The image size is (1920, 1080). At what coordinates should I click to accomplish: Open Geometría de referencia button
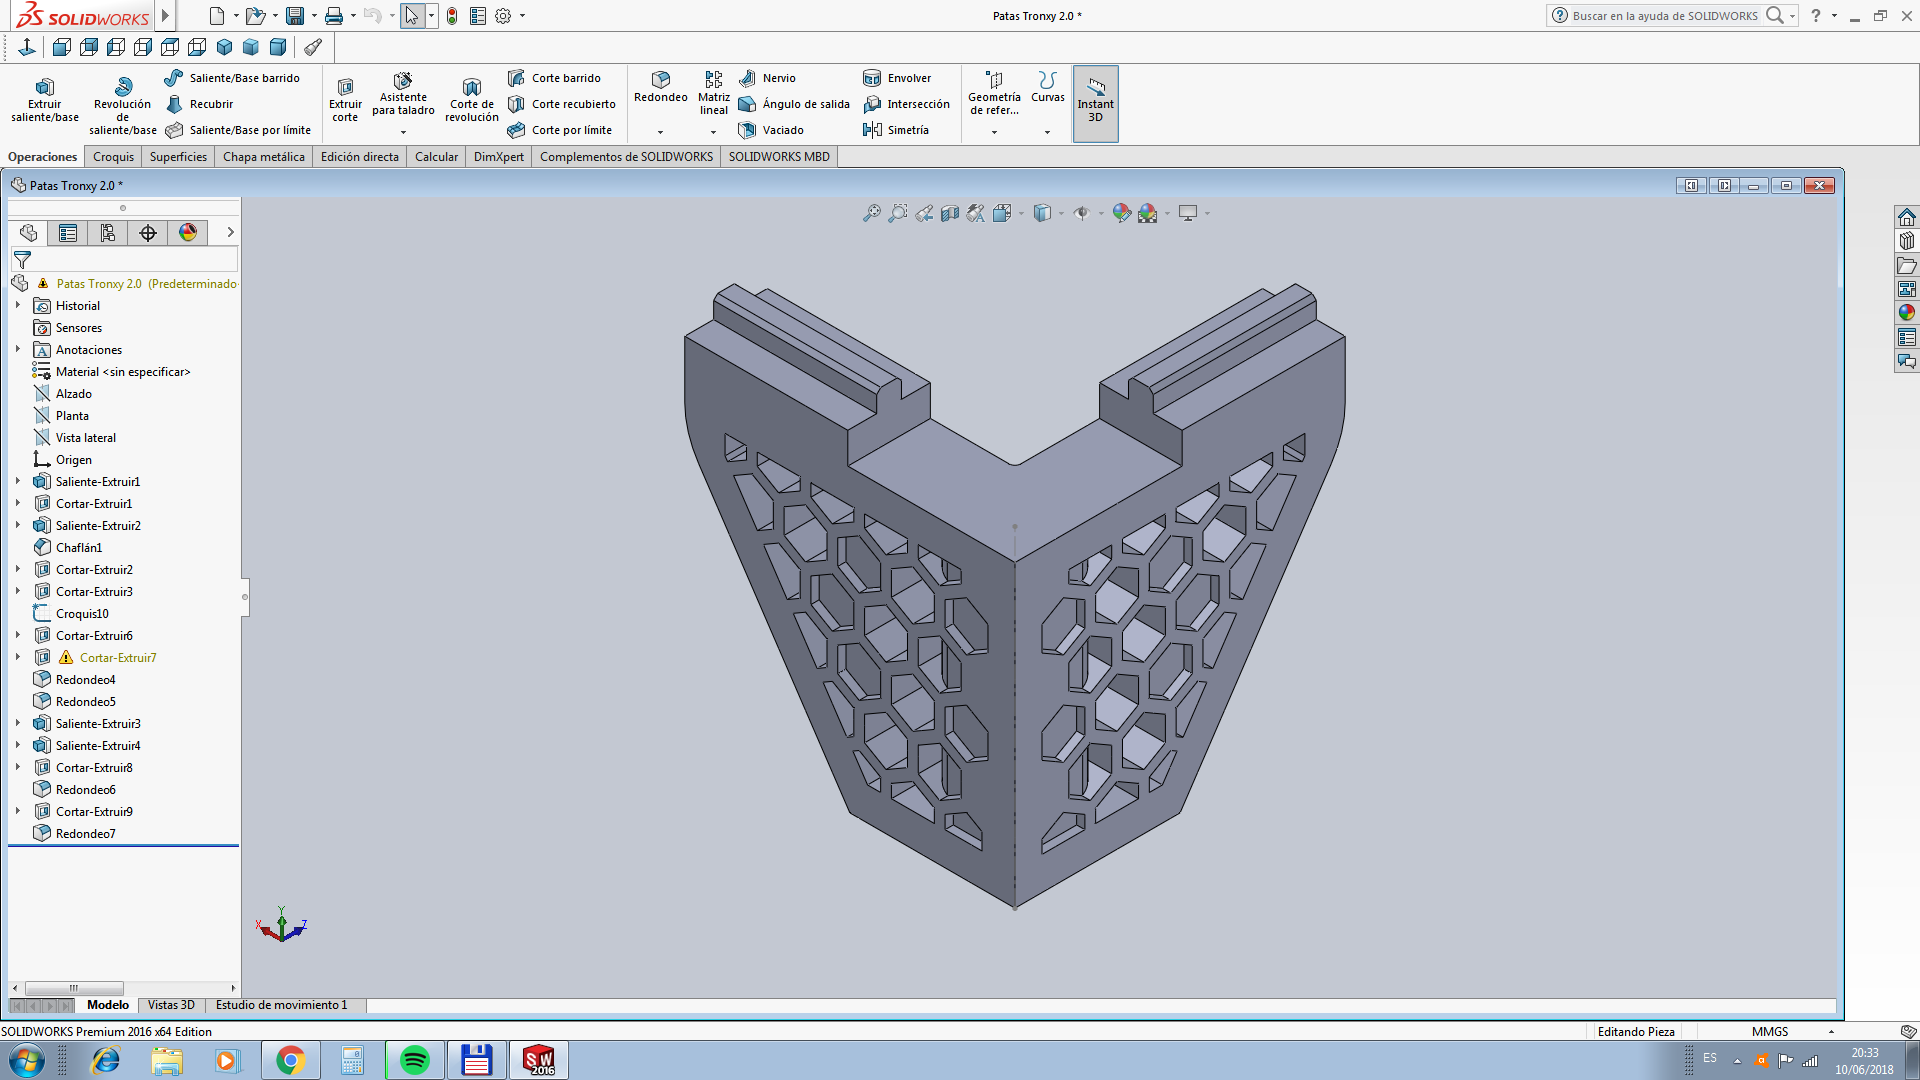click(x=994, y=94)
